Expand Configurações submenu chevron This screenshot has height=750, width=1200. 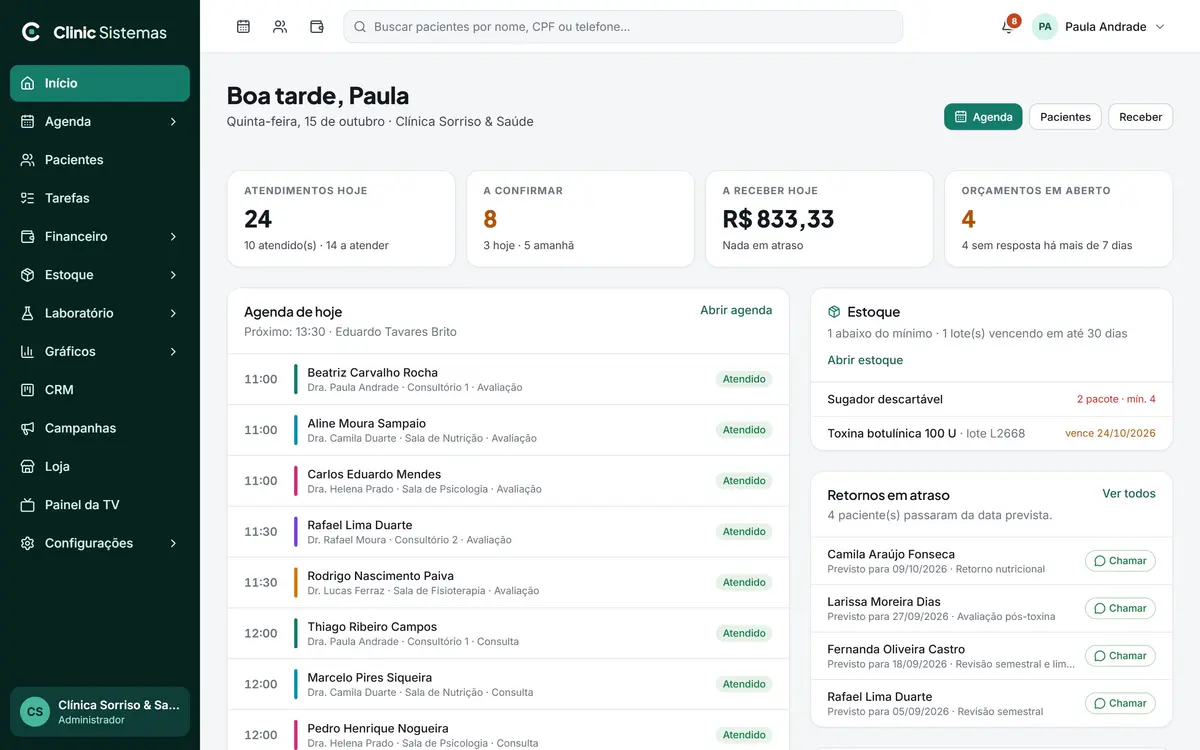click(173, 543)
